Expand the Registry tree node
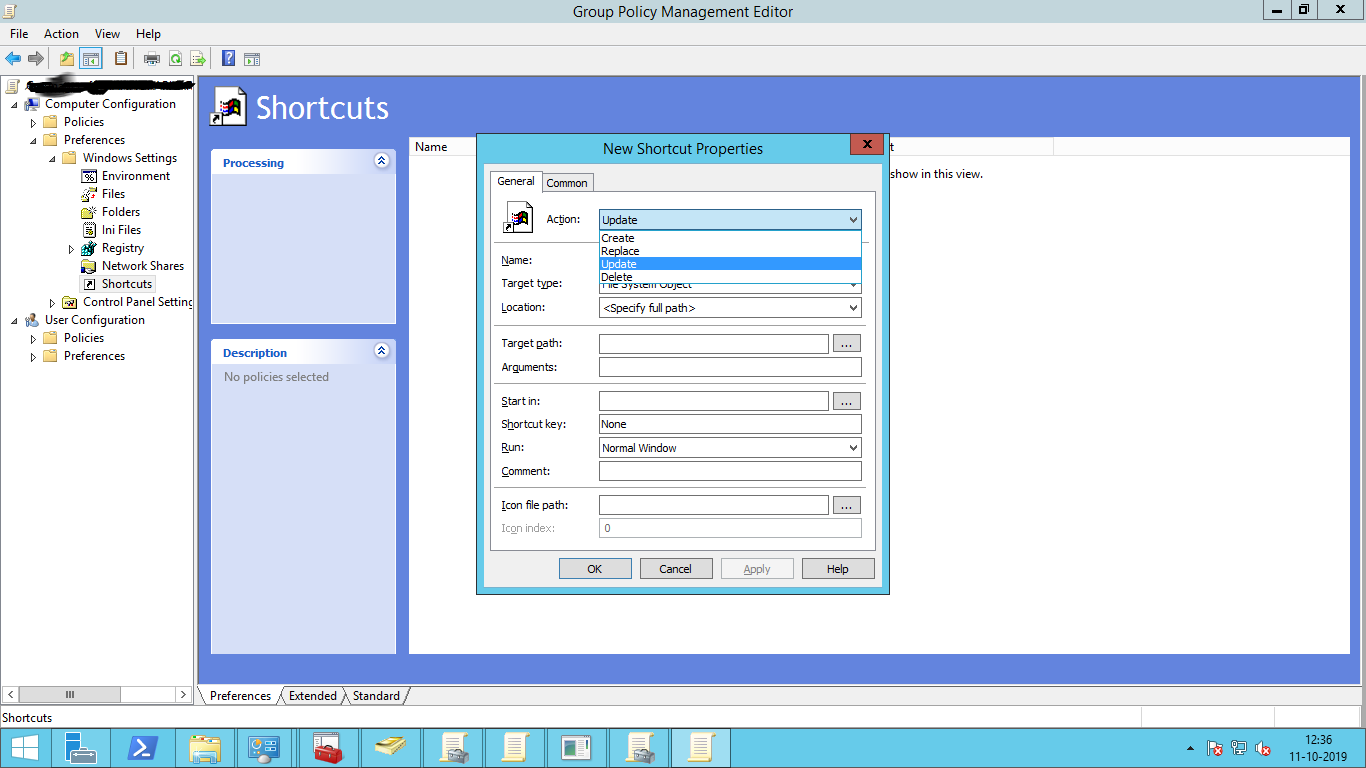 [71, 249]
